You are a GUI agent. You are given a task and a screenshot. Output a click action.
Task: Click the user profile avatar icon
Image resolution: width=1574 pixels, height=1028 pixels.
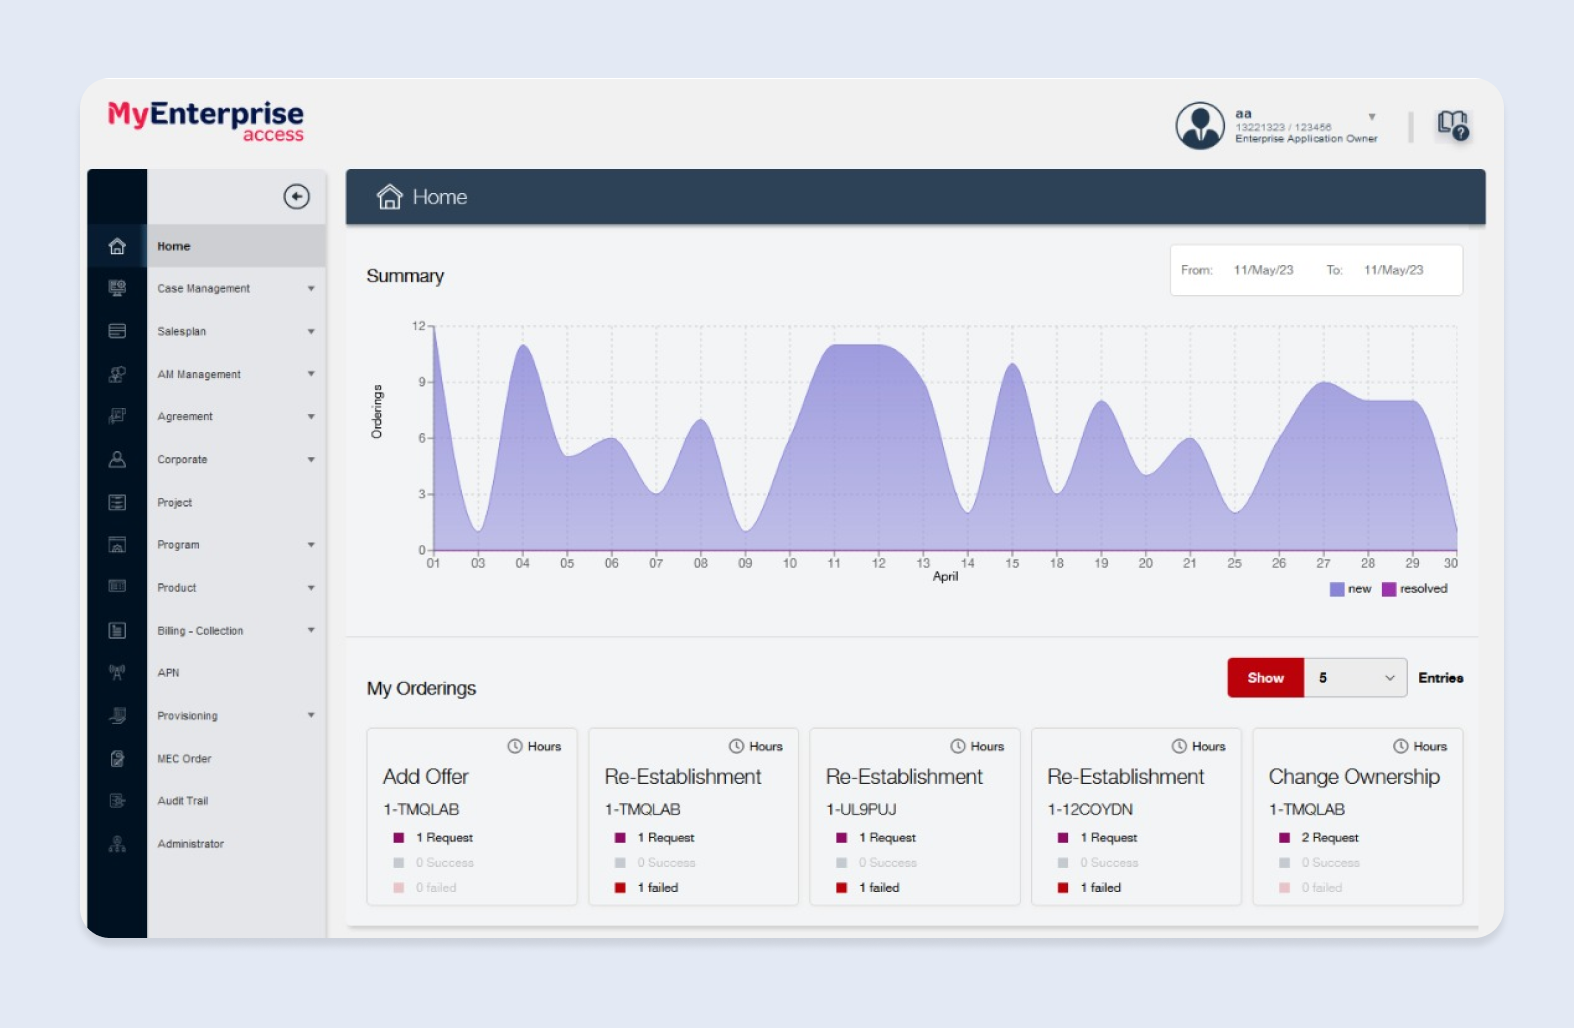point(1199,126)
